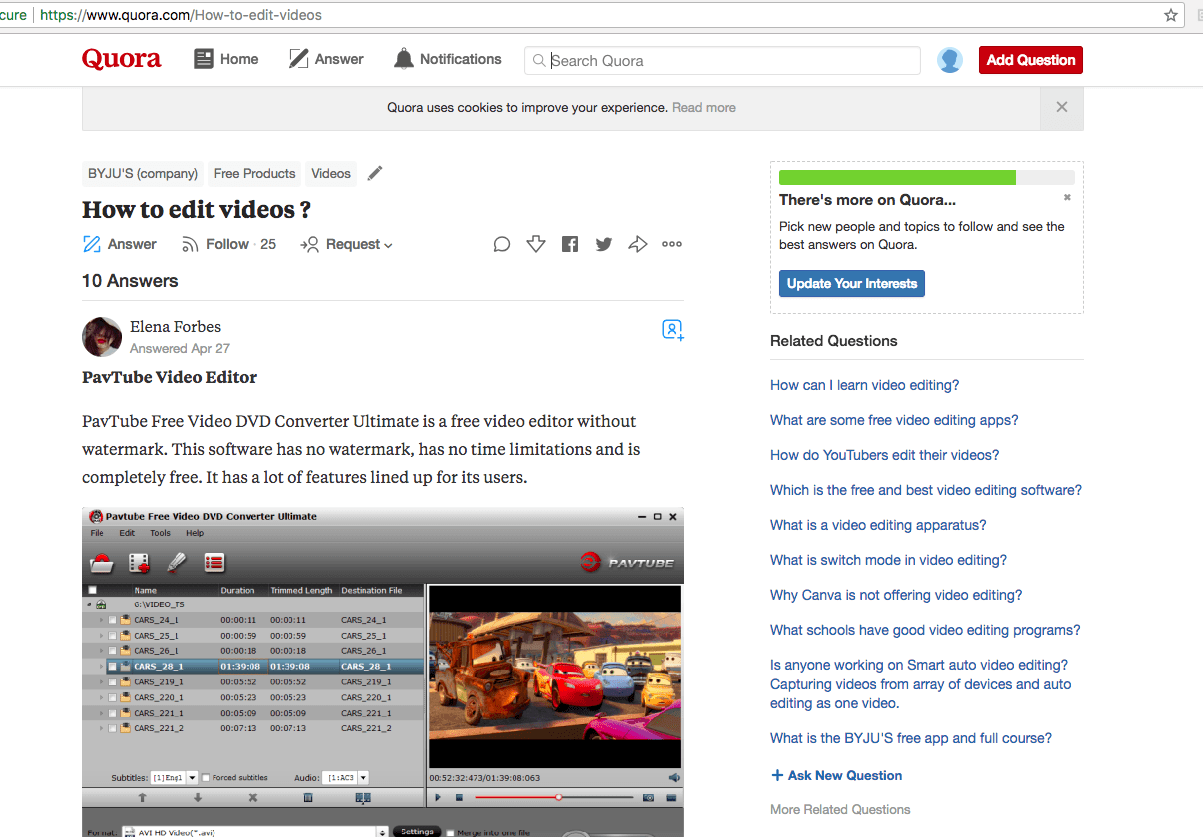This screenshot has height=837, width=1203.
Task: Click Ask New Question link
Action: 836,775
